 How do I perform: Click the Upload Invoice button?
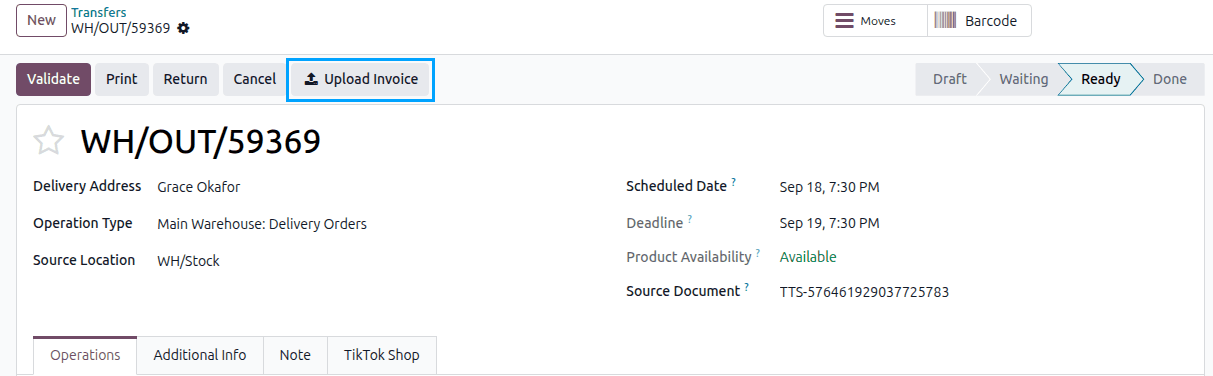[x=361, y=79]
